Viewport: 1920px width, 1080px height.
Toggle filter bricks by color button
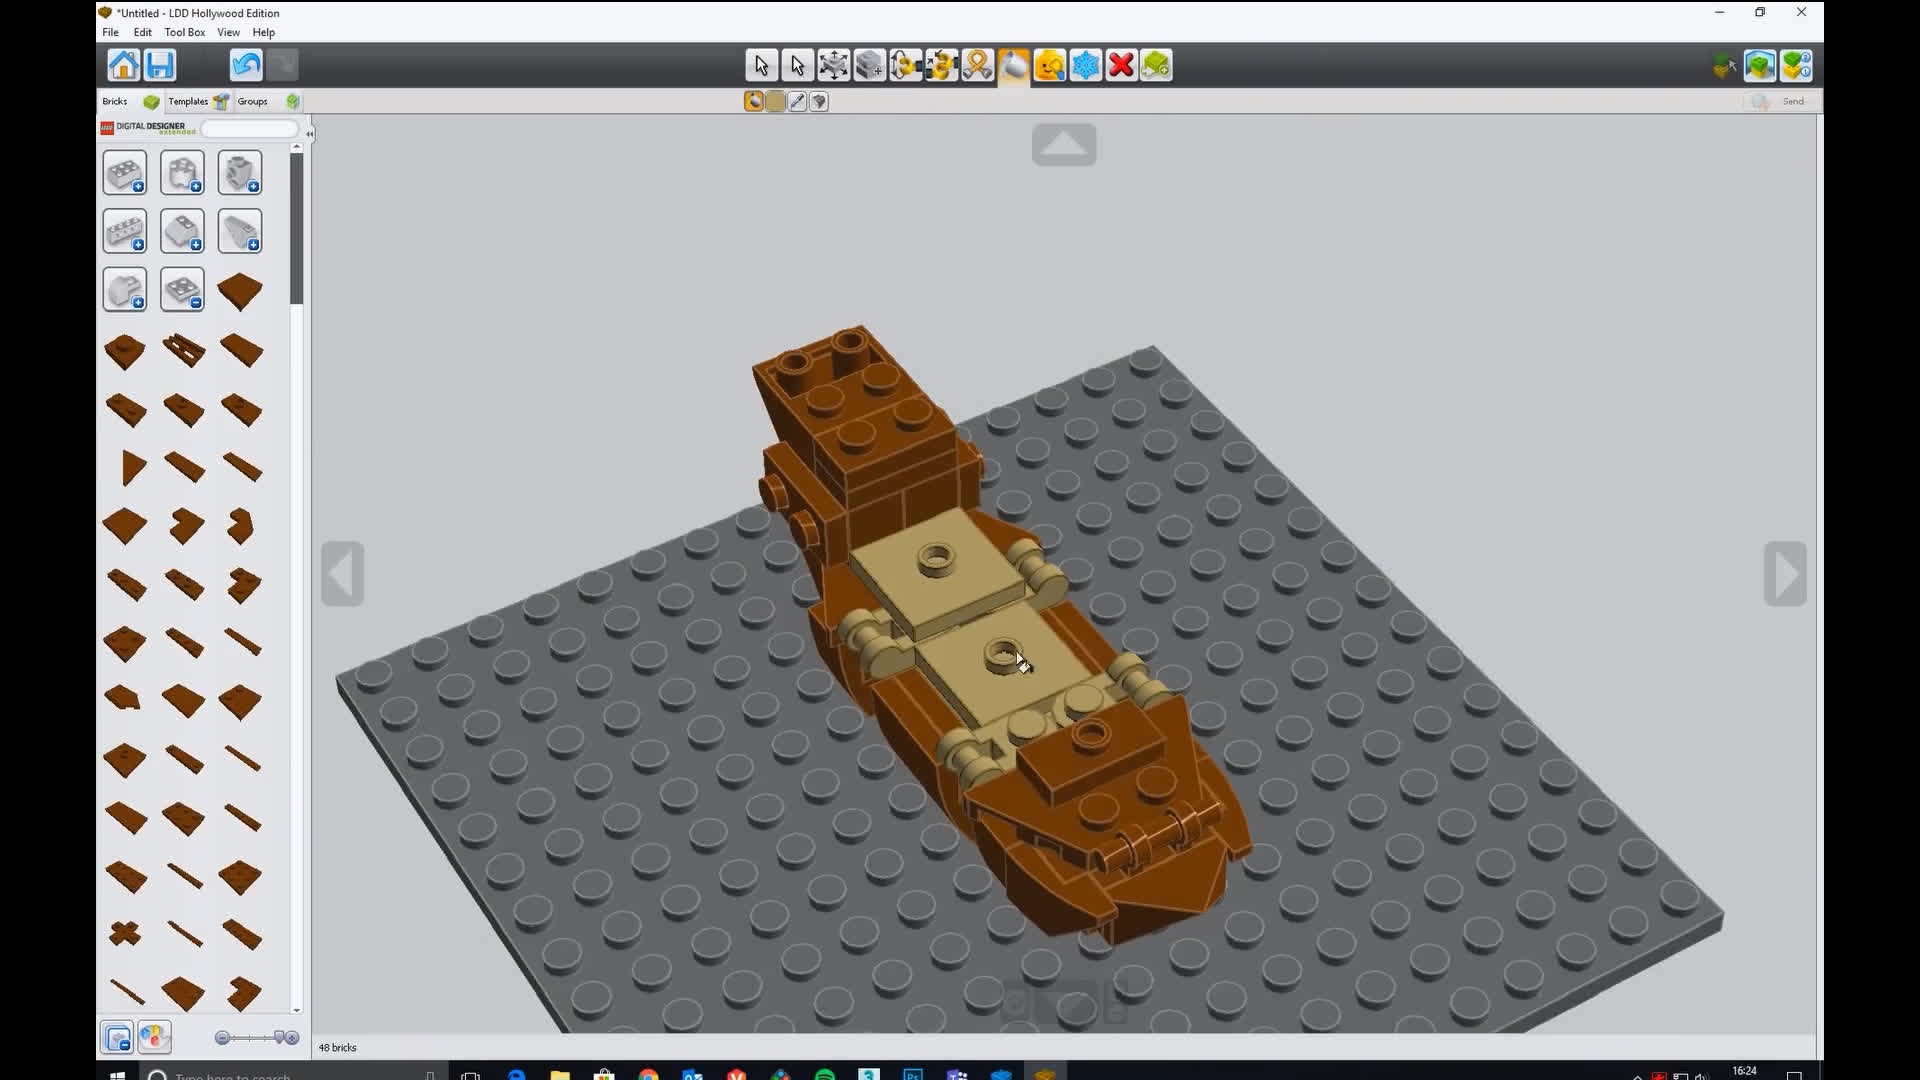pos(155,1038)
